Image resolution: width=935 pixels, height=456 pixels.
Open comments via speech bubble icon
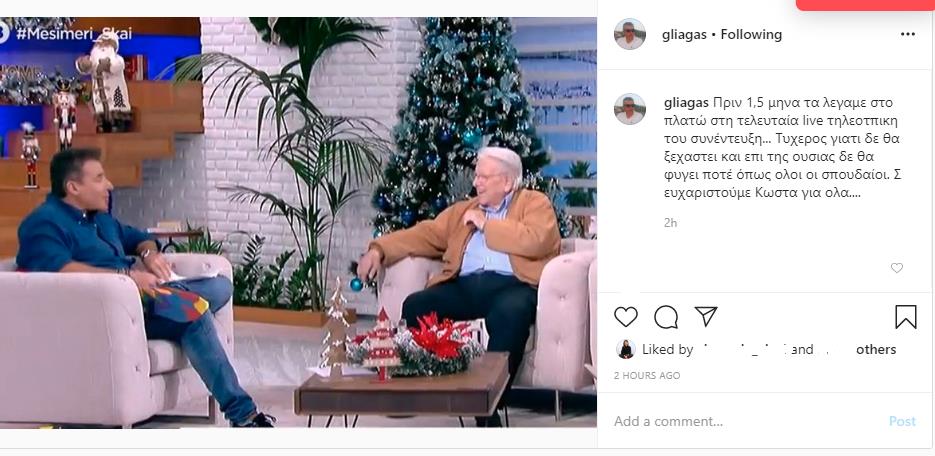click(666, 317)
